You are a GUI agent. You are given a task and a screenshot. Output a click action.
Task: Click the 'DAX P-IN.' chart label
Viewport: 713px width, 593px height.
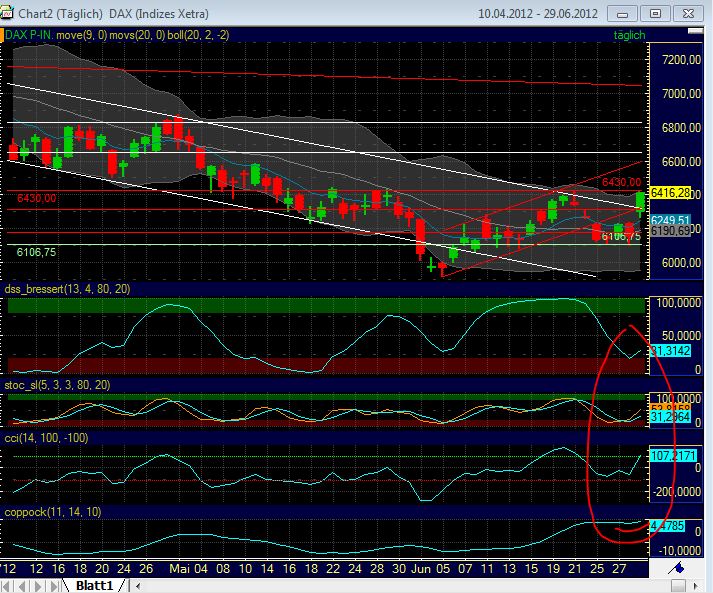point(29,35)
